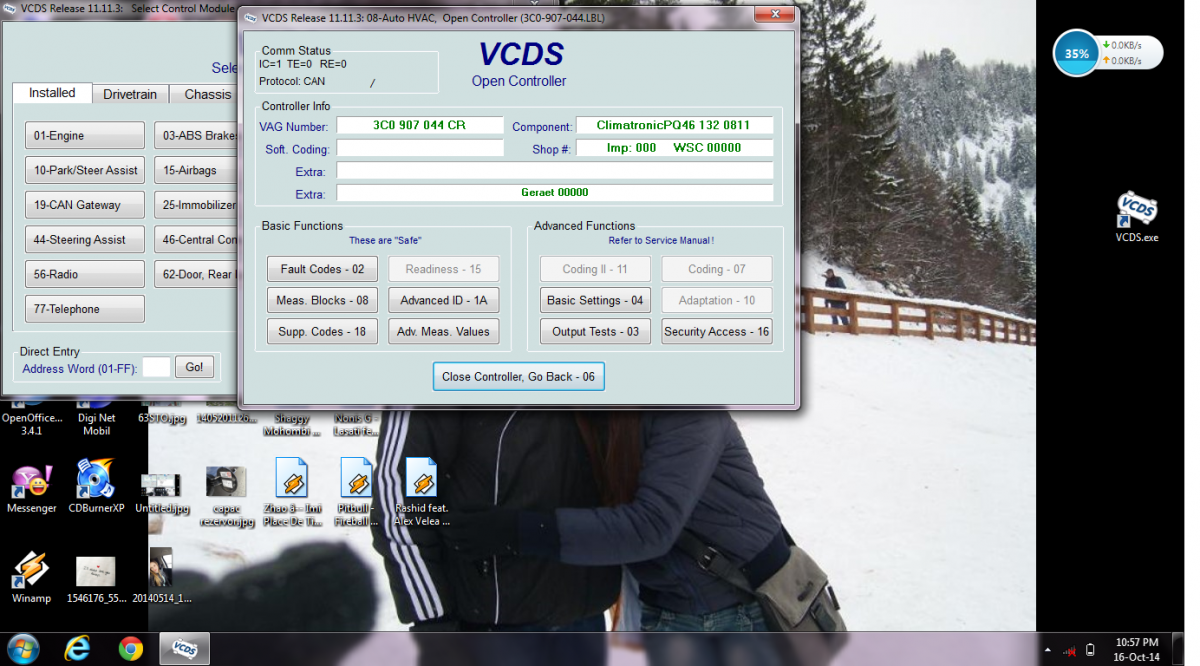
Task: Select module 62-Door, Rear
Action: (196, 274)
